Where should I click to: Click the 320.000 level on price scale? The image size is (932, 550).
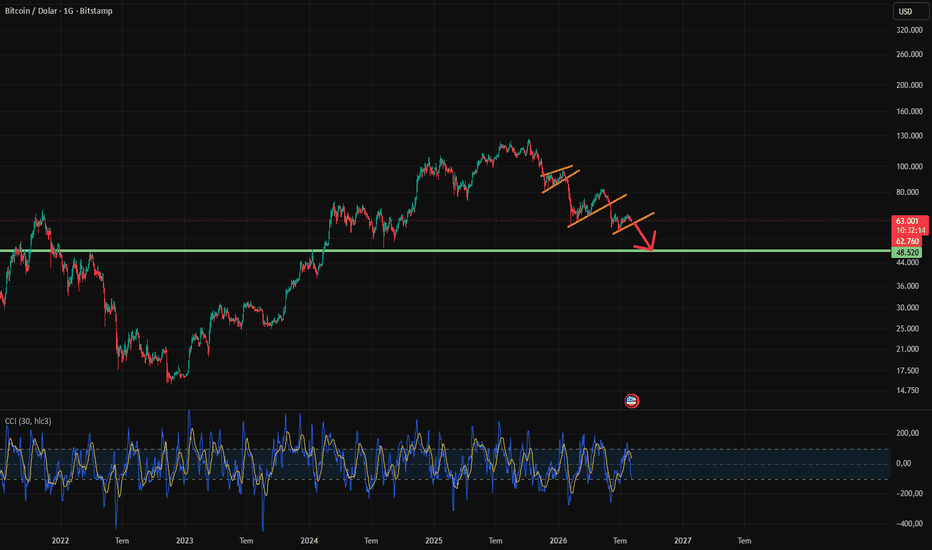tap(909, 30)
